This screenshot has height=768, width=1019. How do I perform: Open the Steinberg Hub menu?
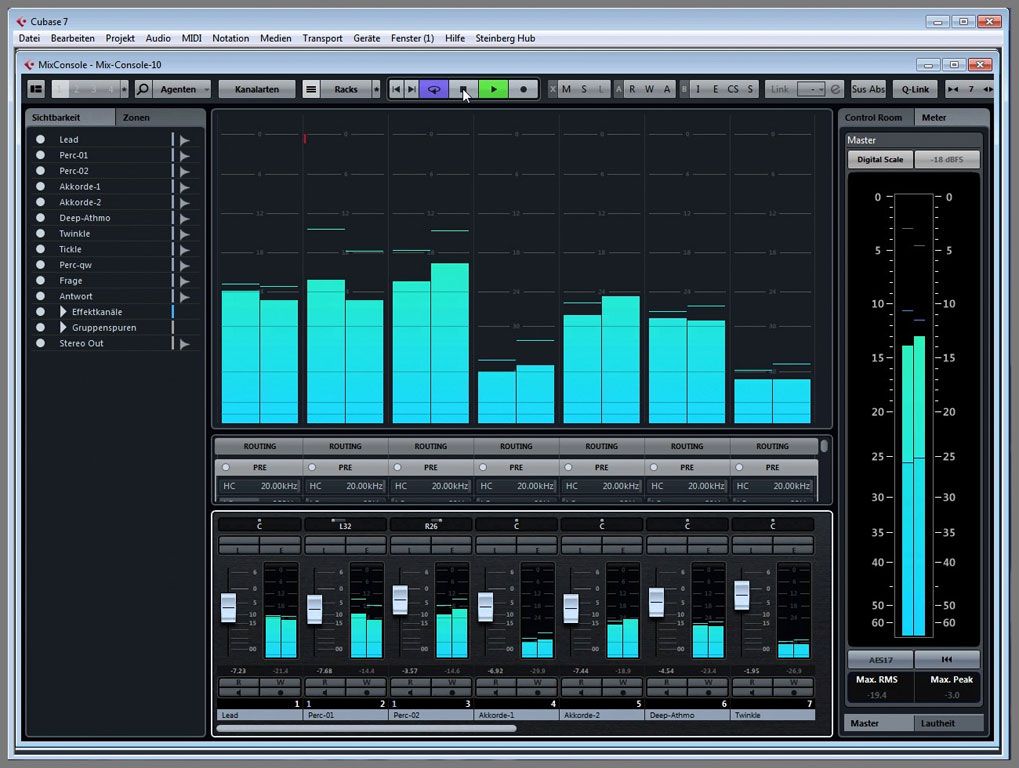point(505,38)
